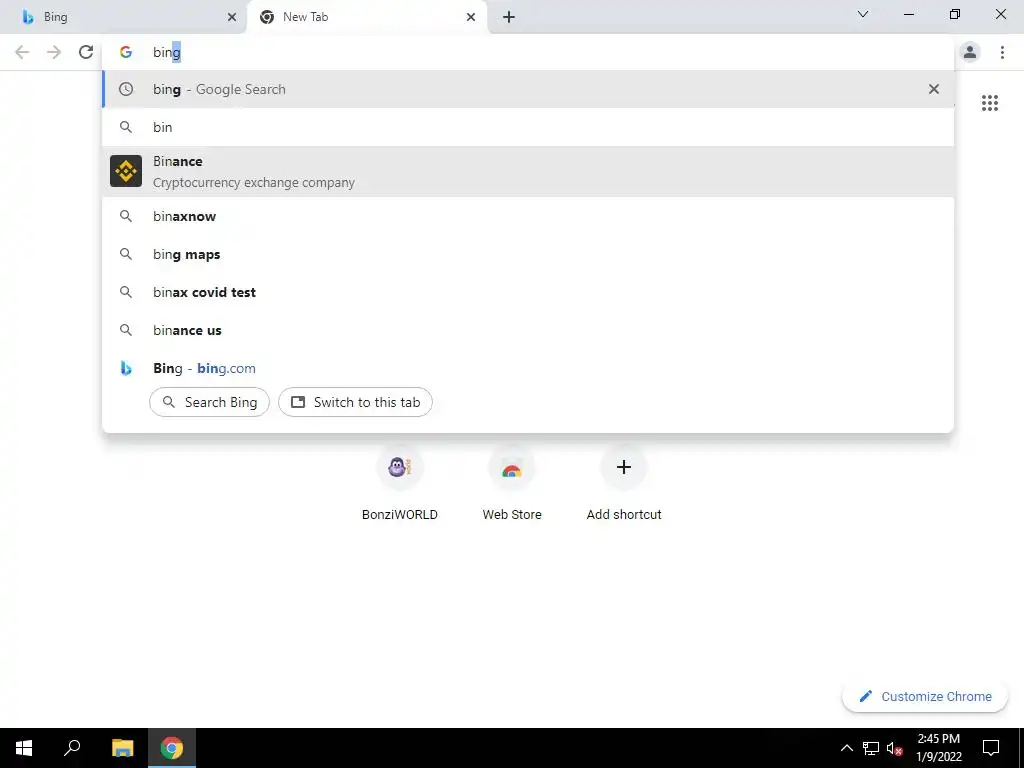
Task: Click the muted volume tray icon
Action: (x=894, y=748)
